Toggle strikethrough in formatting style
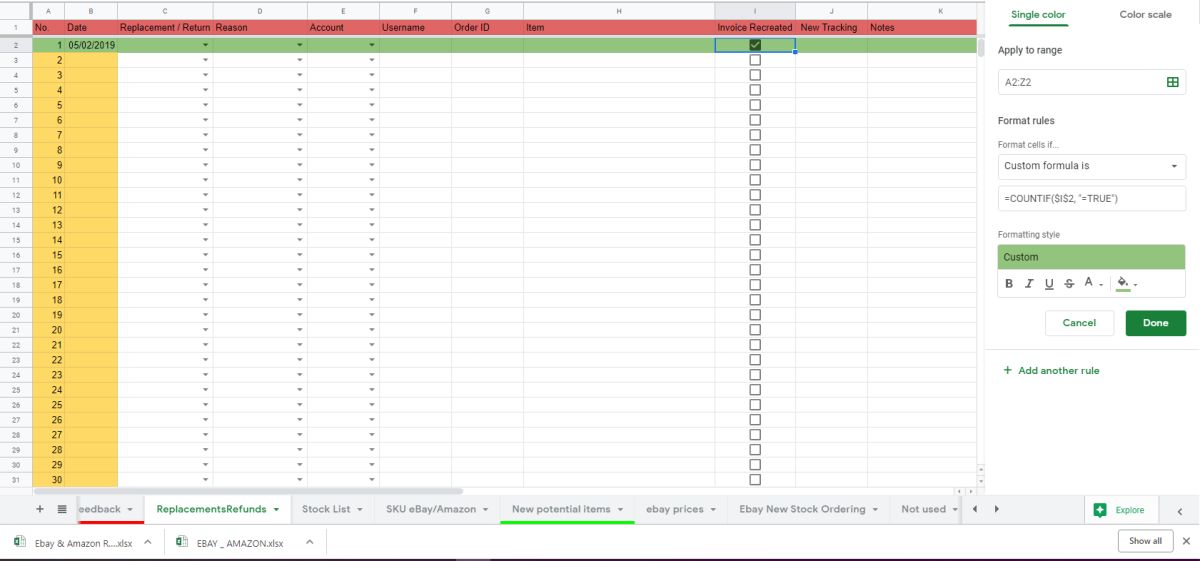Viewport: 1200px width, 561px height. tap(1069, 284)
